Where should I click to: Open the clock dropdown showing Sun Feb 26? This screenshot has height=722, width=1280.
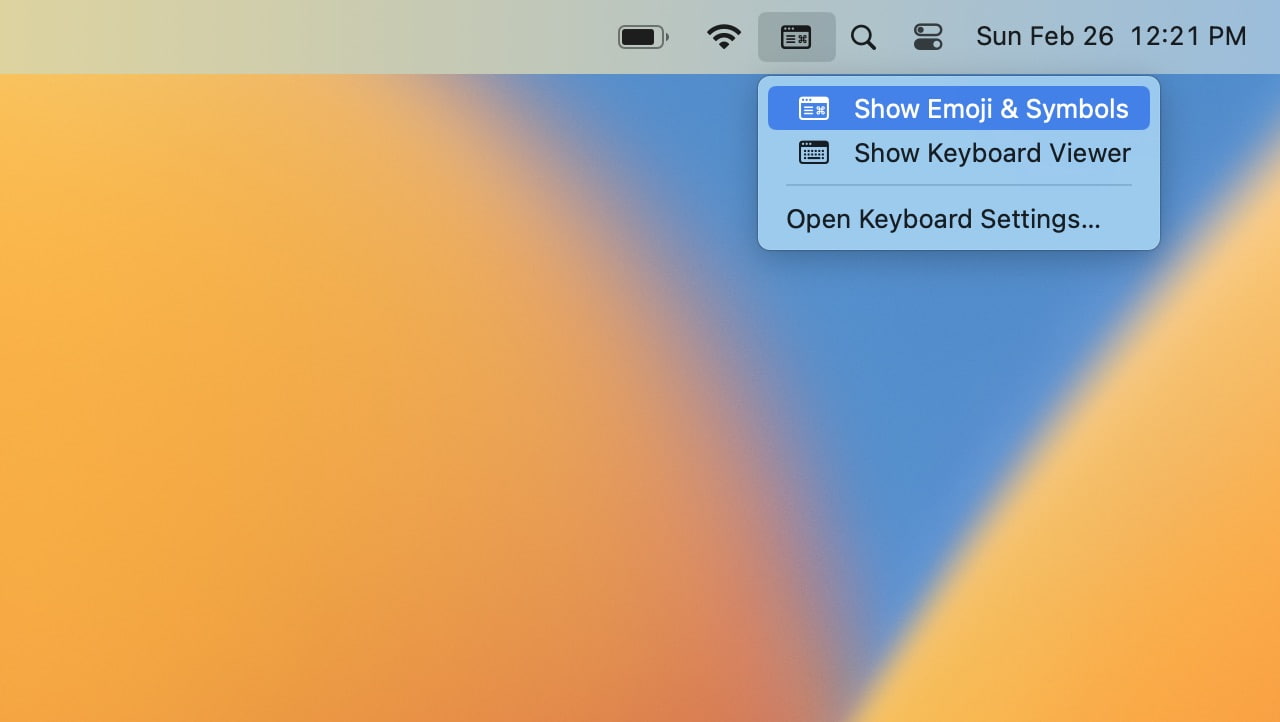click(x=1044, y=36)
